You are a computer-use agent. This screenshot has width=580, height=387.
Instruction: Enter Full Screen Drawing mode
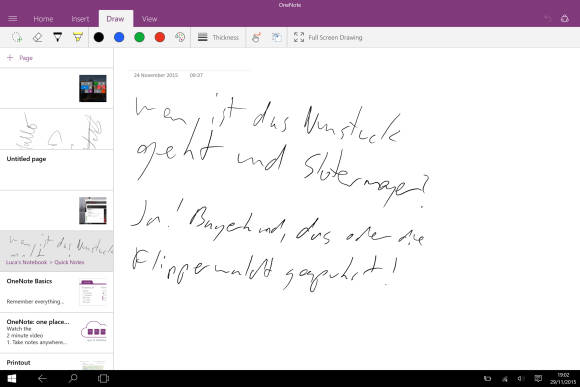[328, 37]
